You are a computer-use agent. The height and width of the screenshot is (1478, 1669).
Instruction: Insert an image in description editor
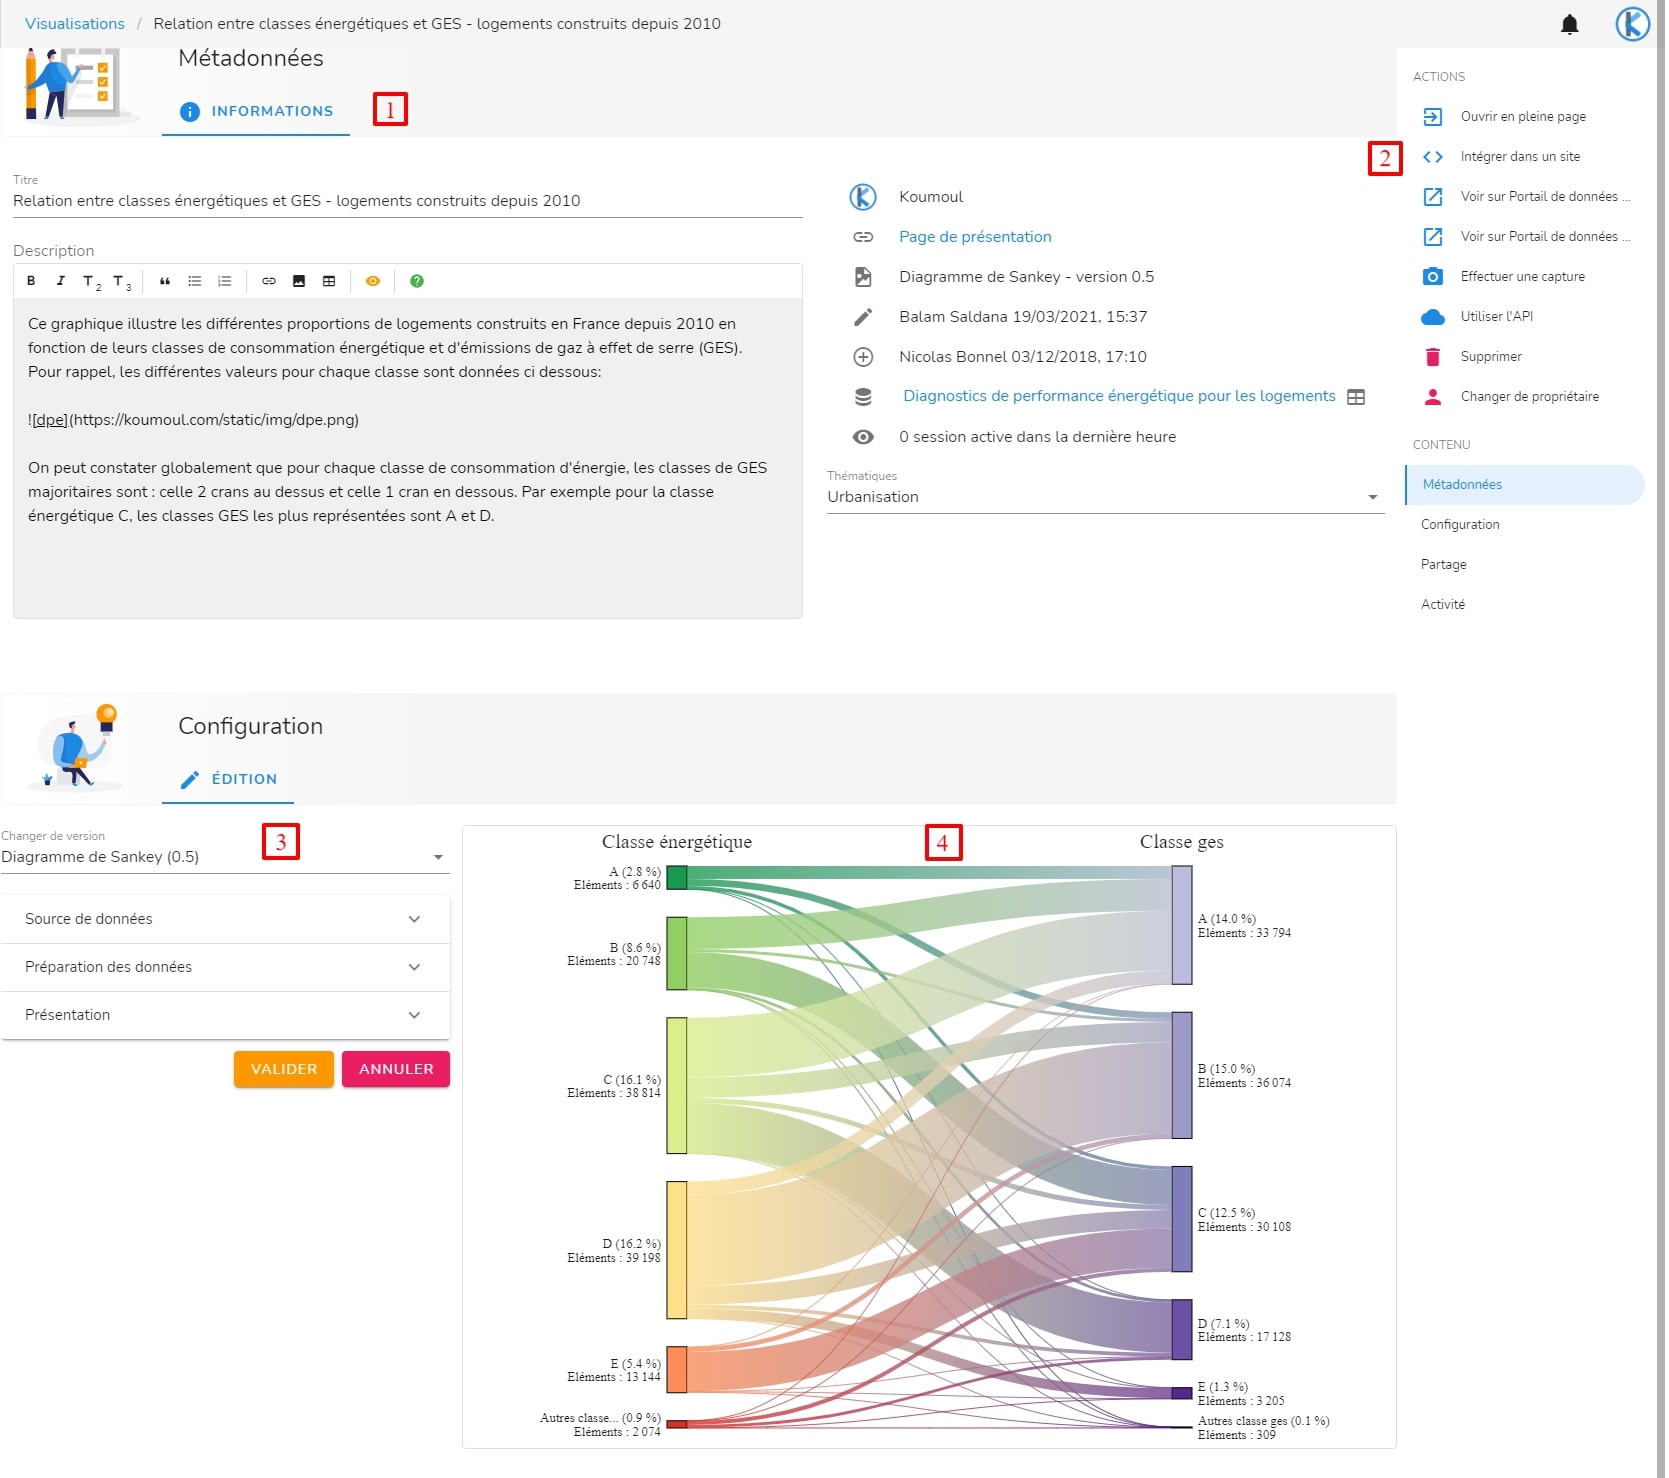click(299, 281)
